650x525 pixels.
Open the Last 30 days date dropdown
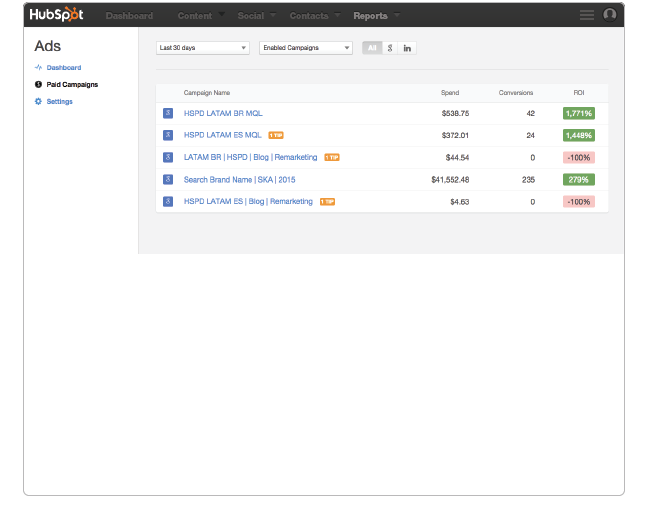point(203,48)
